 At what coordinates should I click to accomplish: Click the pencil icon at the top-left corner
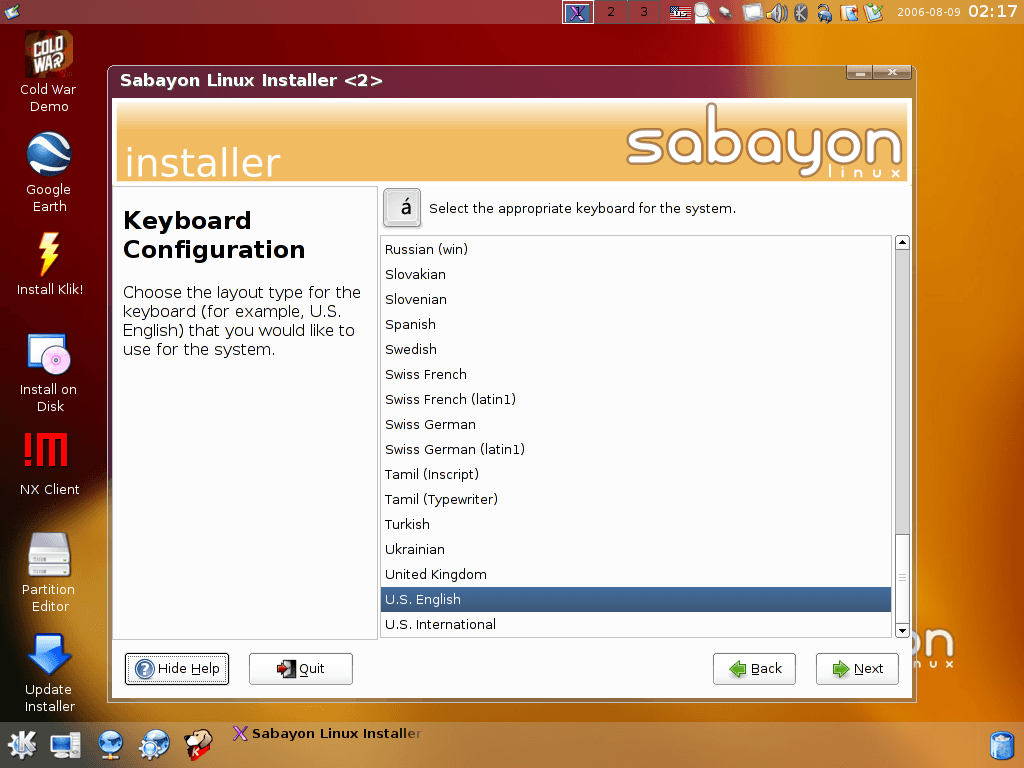11,10
